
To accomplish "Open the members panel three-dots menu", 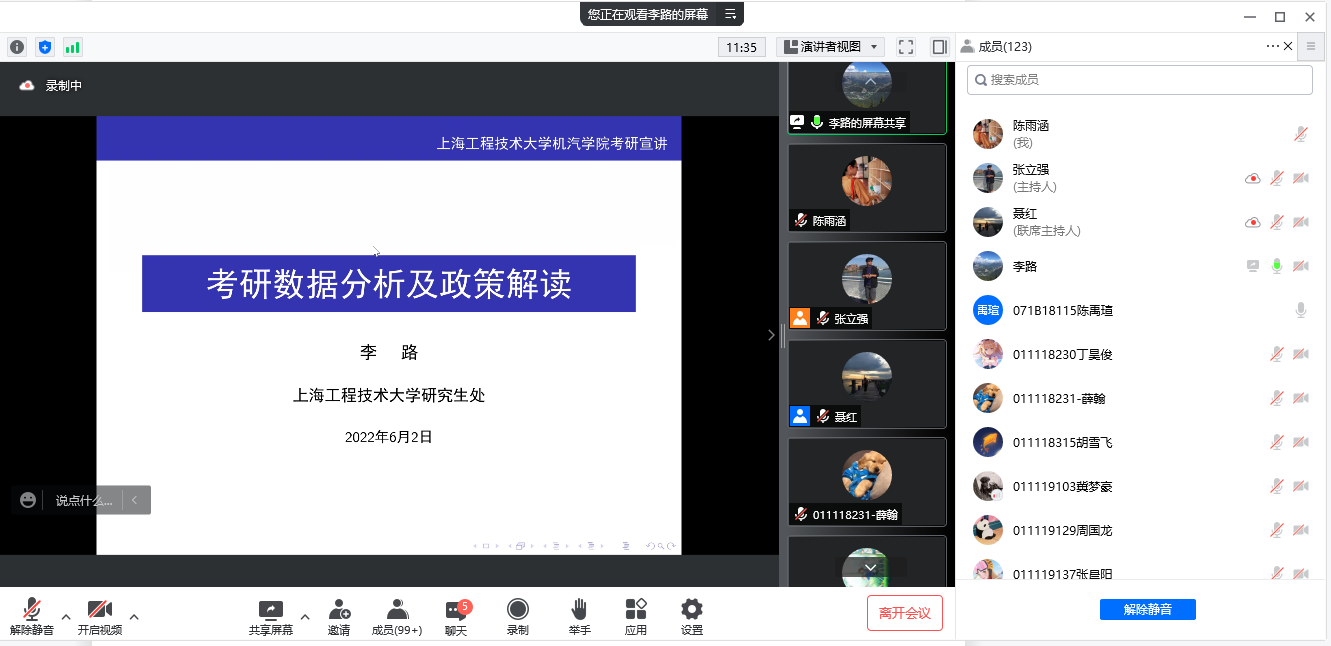I will [x=1272, y=46].
